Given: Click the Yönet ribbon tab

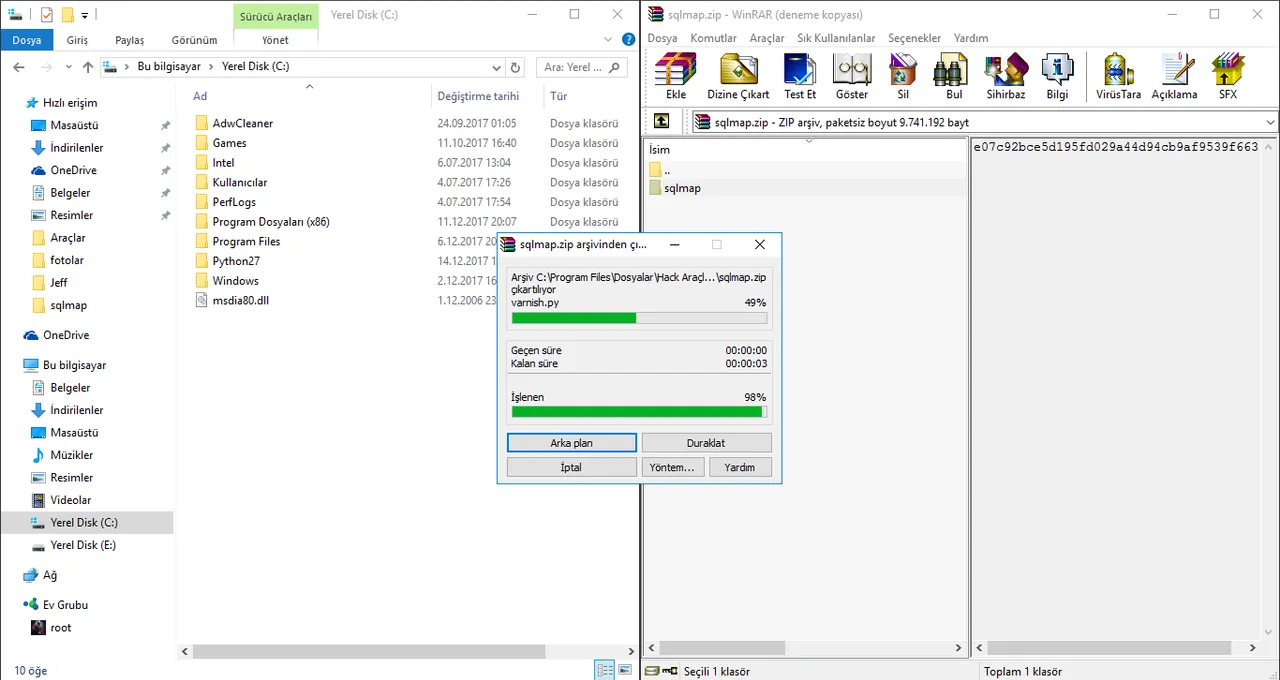Looking at the screenshot, I should tap(275, 40).
